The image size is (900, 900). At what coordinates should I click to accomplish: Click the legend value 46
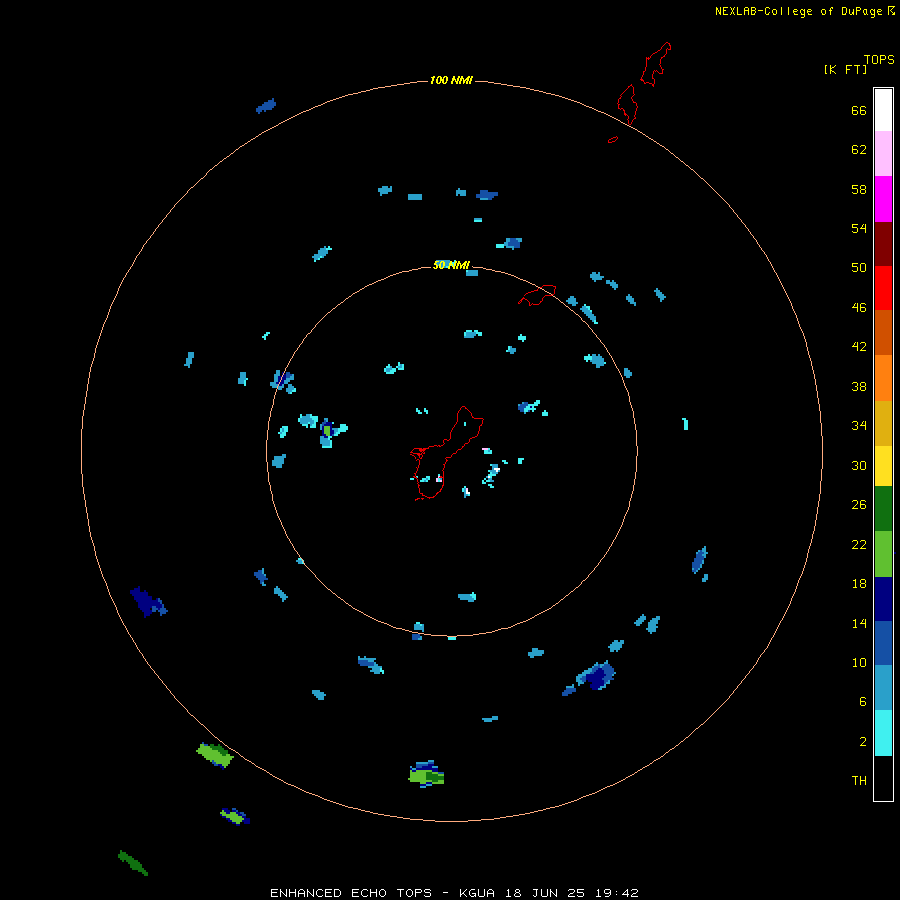coord(859,307)
